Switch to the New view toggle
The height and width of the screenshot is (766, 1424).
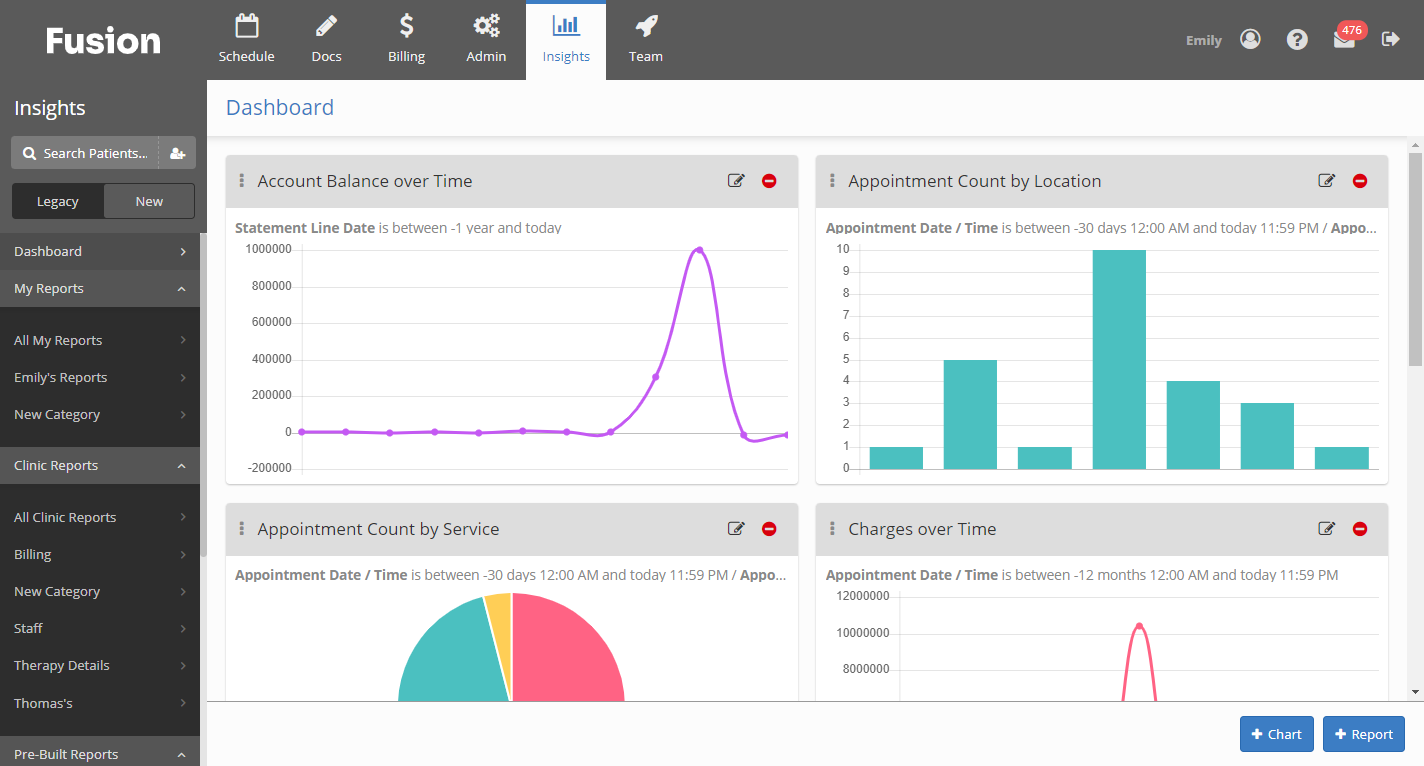pos(149,201)
